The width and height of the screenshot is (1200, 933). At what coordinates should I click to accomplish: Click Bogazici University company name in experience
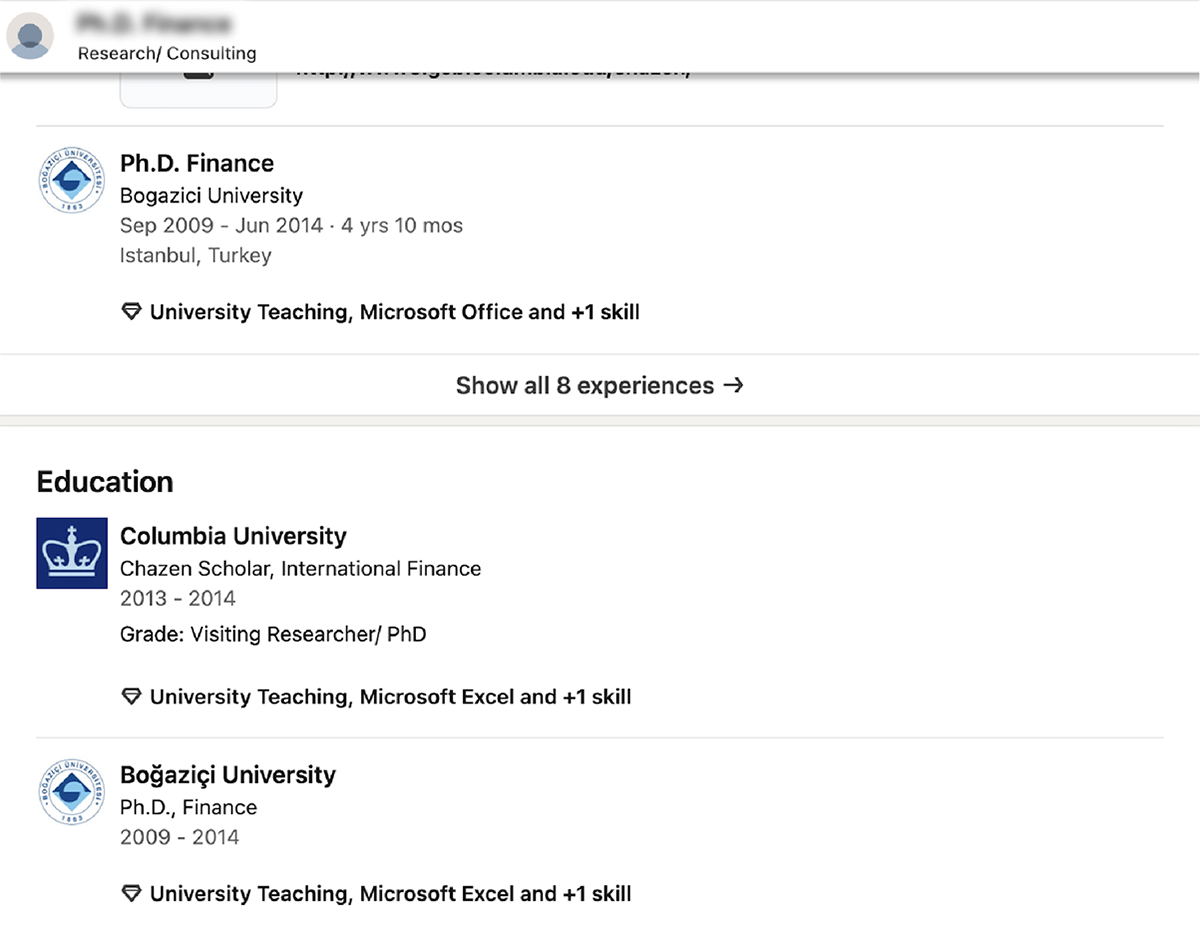coord(211,196)
